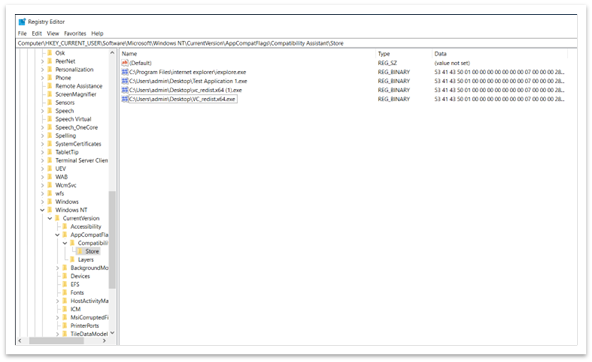Image resolution: width=592 pixels, height=362 pixels.
Task: Click the tree vertical scrollbar thumb
Action: pos(112,240)
